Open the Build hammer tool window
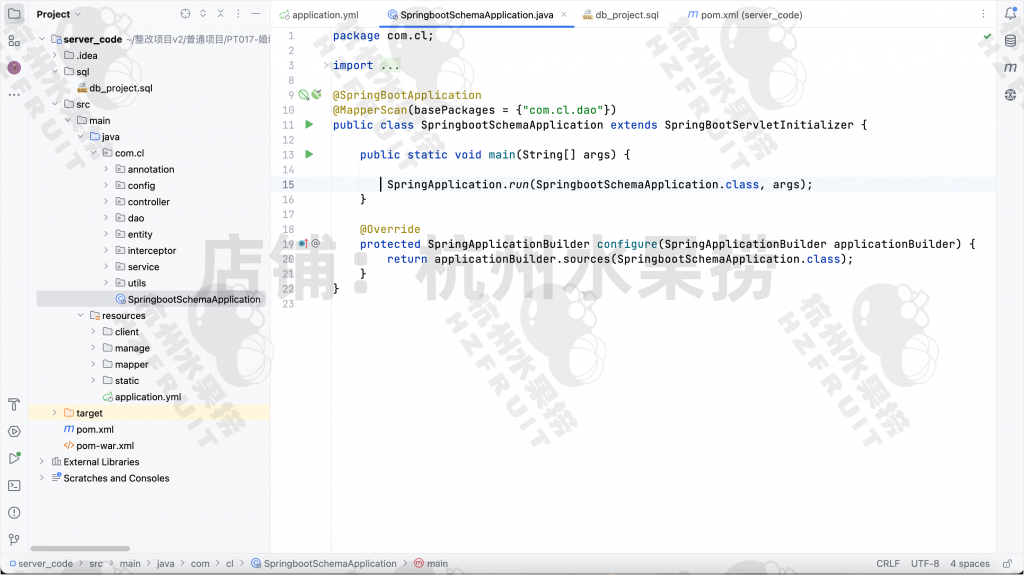The width and height of the screenshot is (1024, 575). pyautogui.click(x=14, y=405)
